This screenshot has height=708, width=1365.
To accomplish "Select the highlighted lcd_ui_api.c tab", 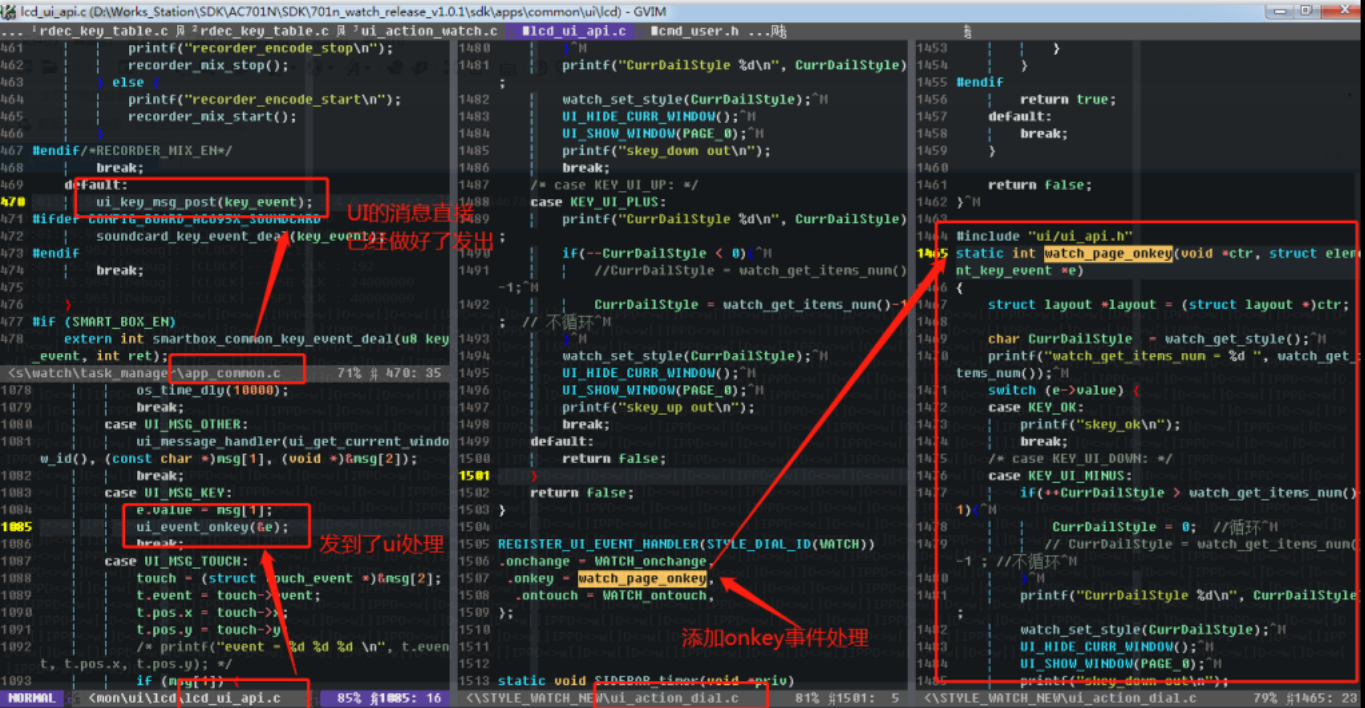I will (574, 30).
